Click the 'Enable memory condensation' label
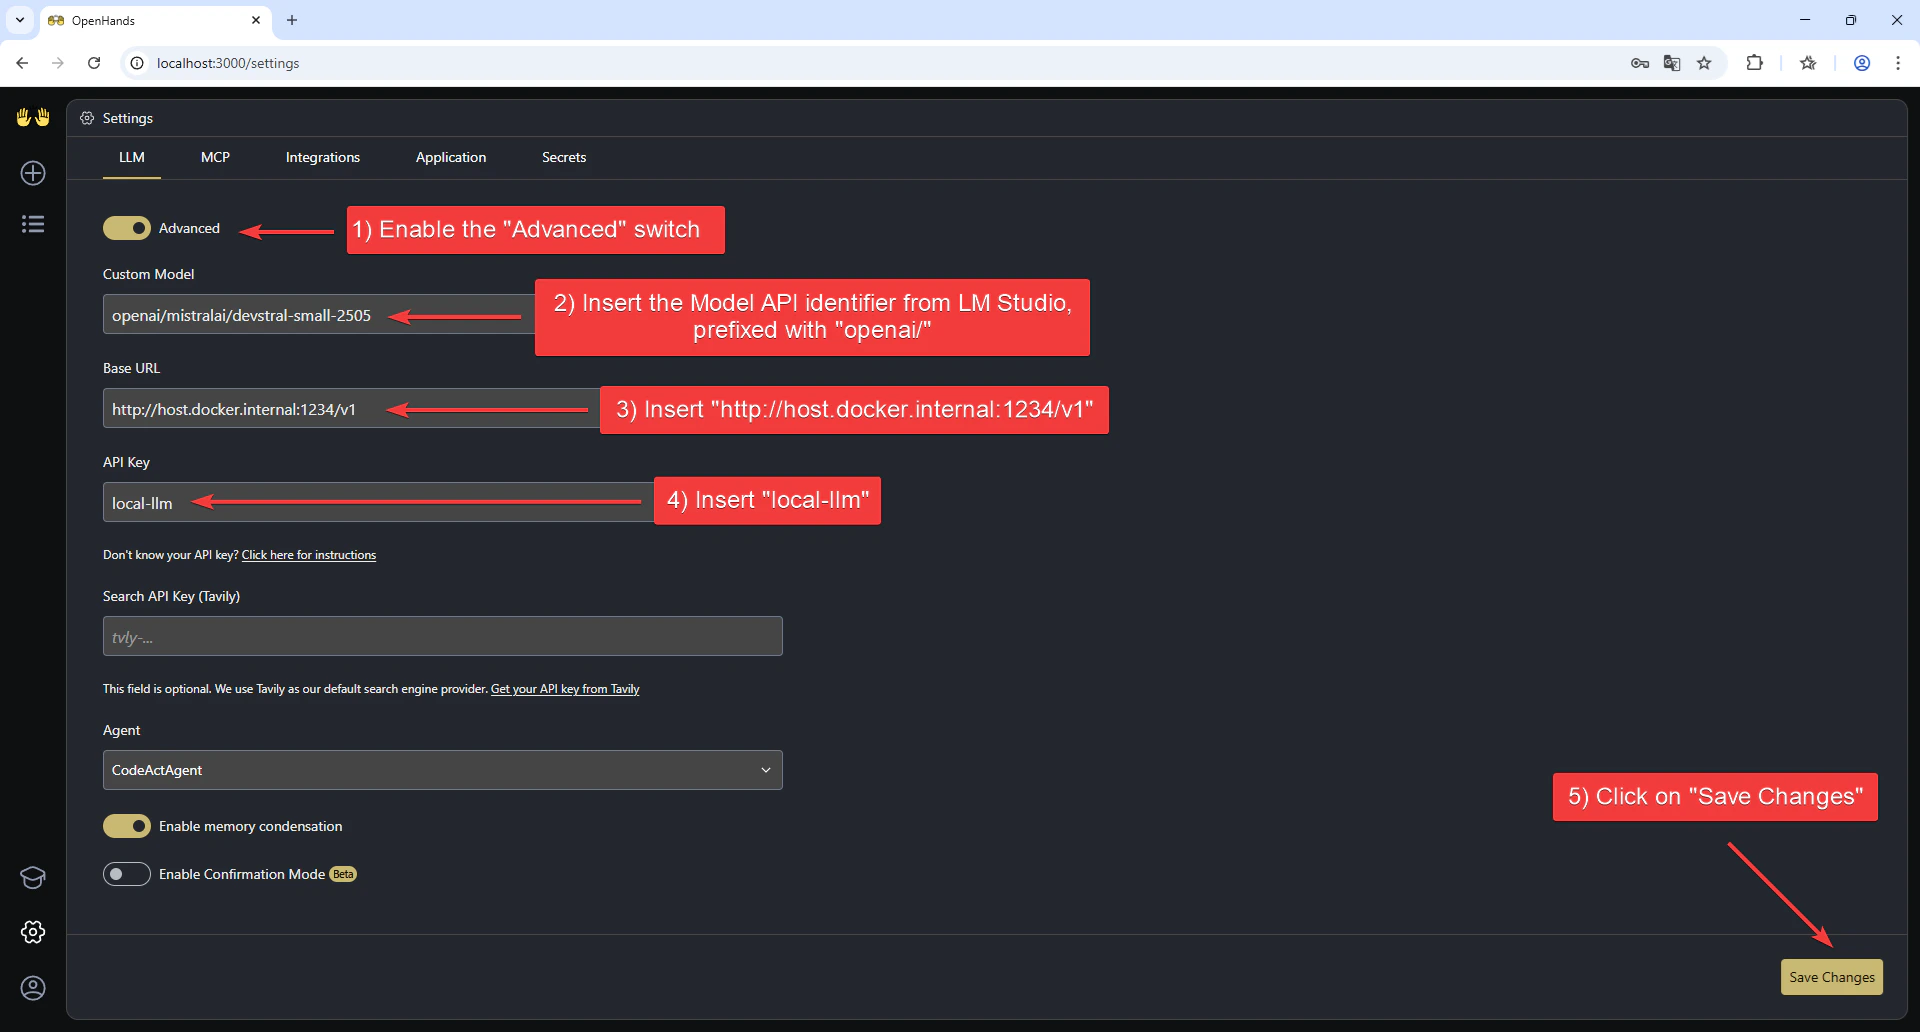This screenshot has width=1920, height=1032. coord(250,826)
